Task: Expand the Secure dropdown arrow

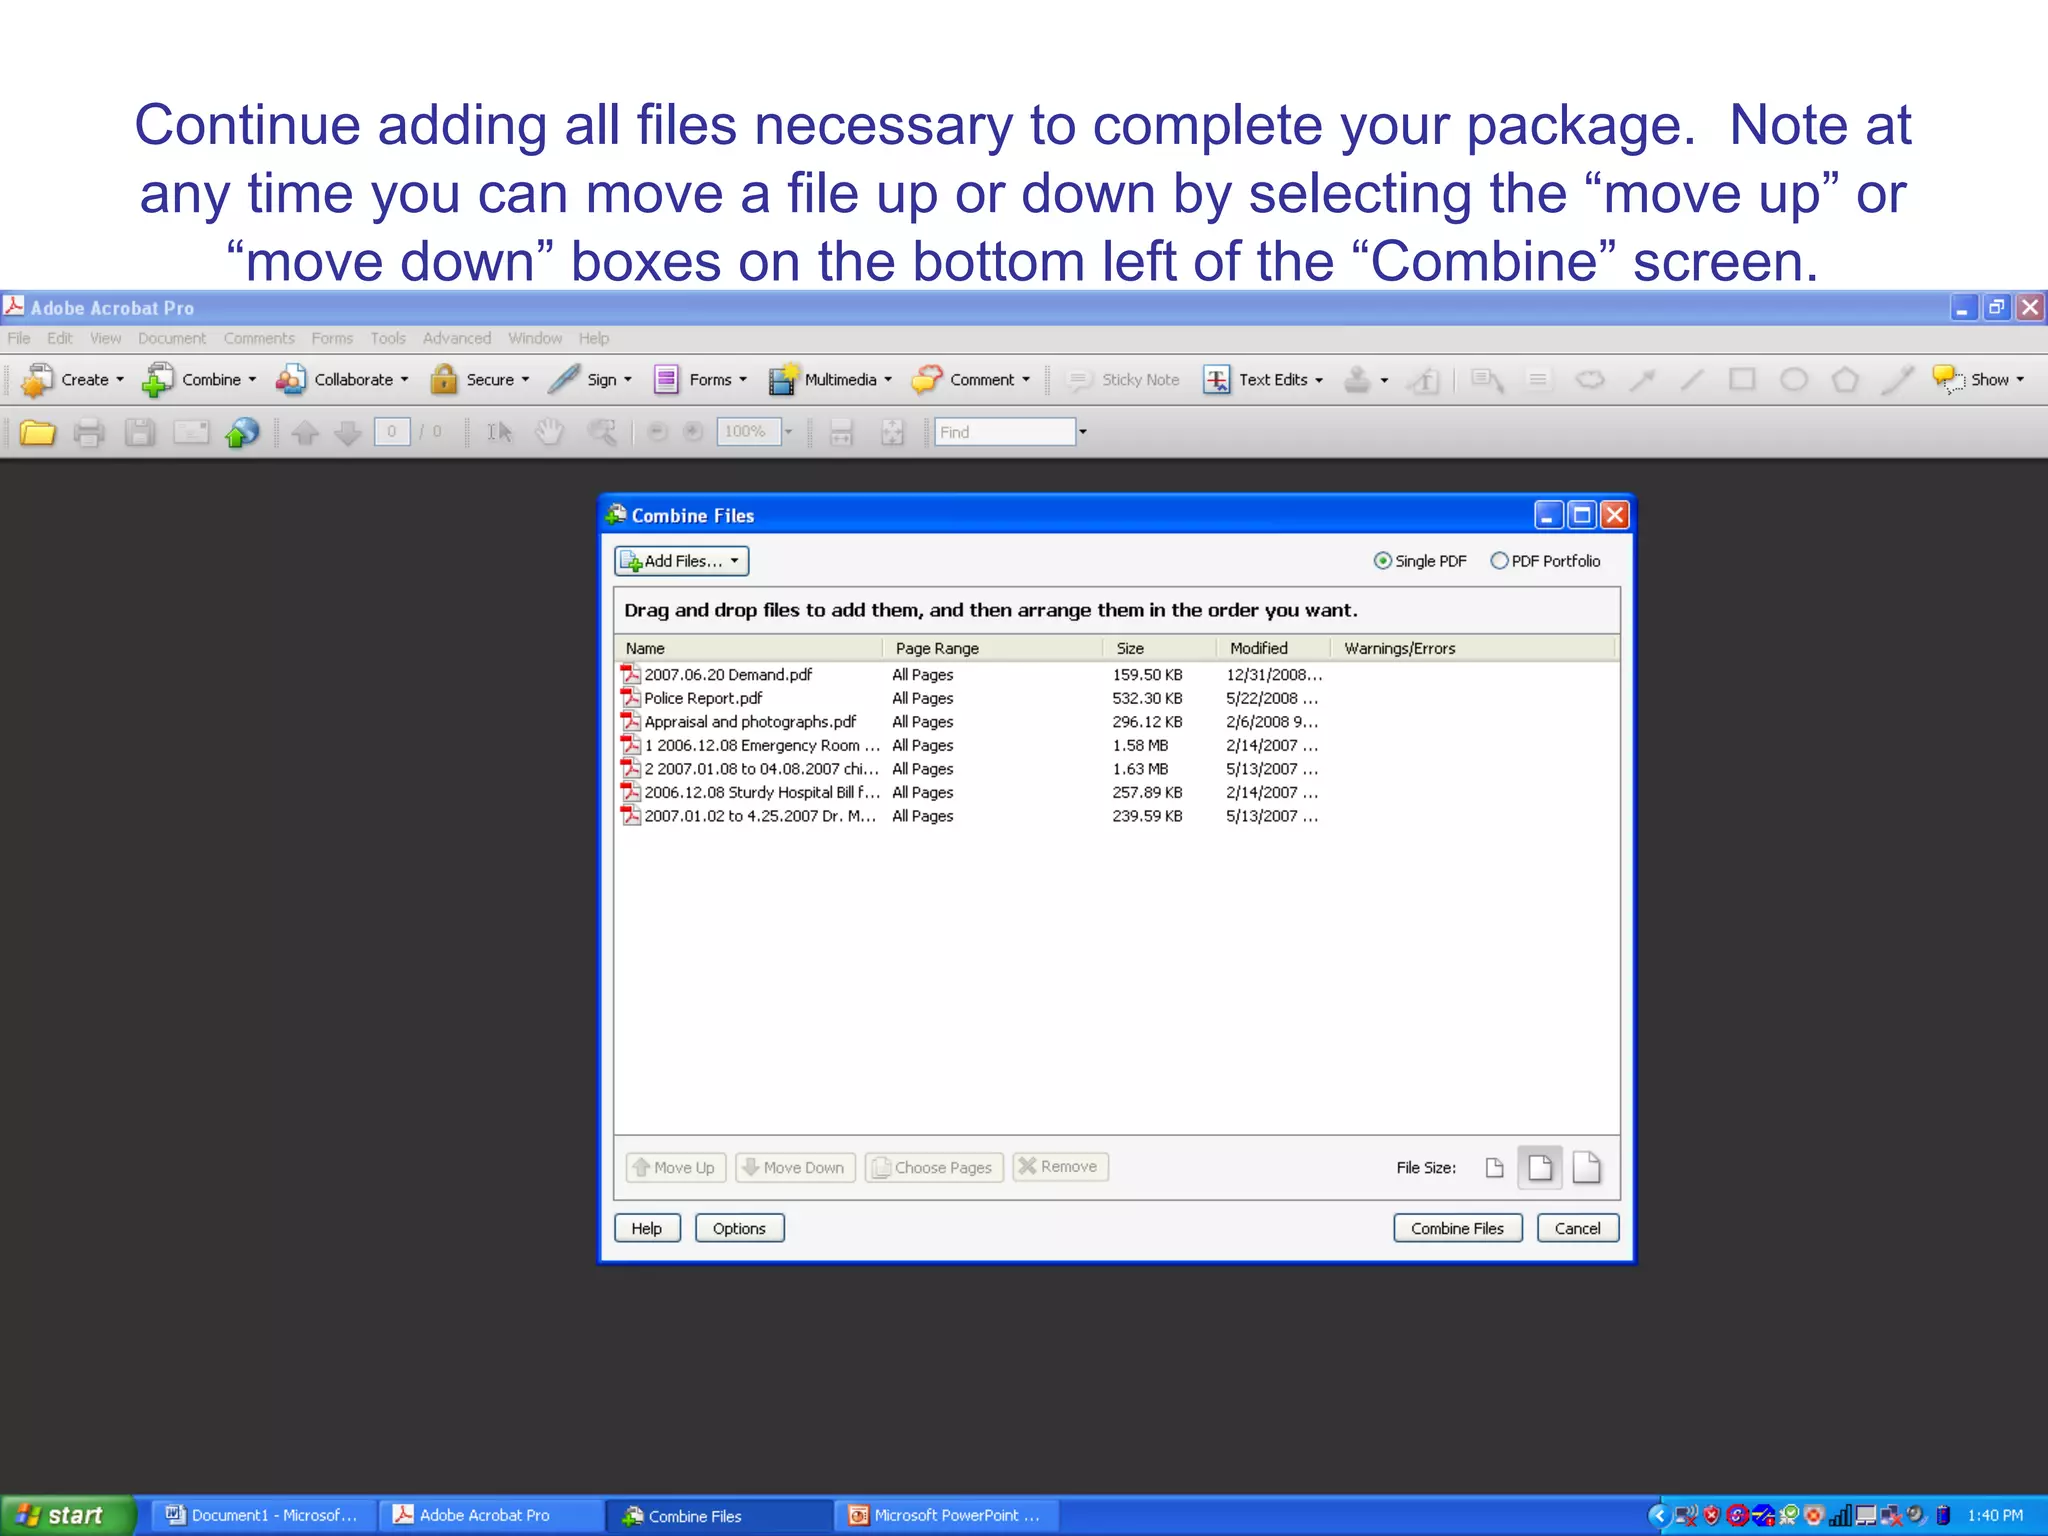Action: [x=525, y=380]
